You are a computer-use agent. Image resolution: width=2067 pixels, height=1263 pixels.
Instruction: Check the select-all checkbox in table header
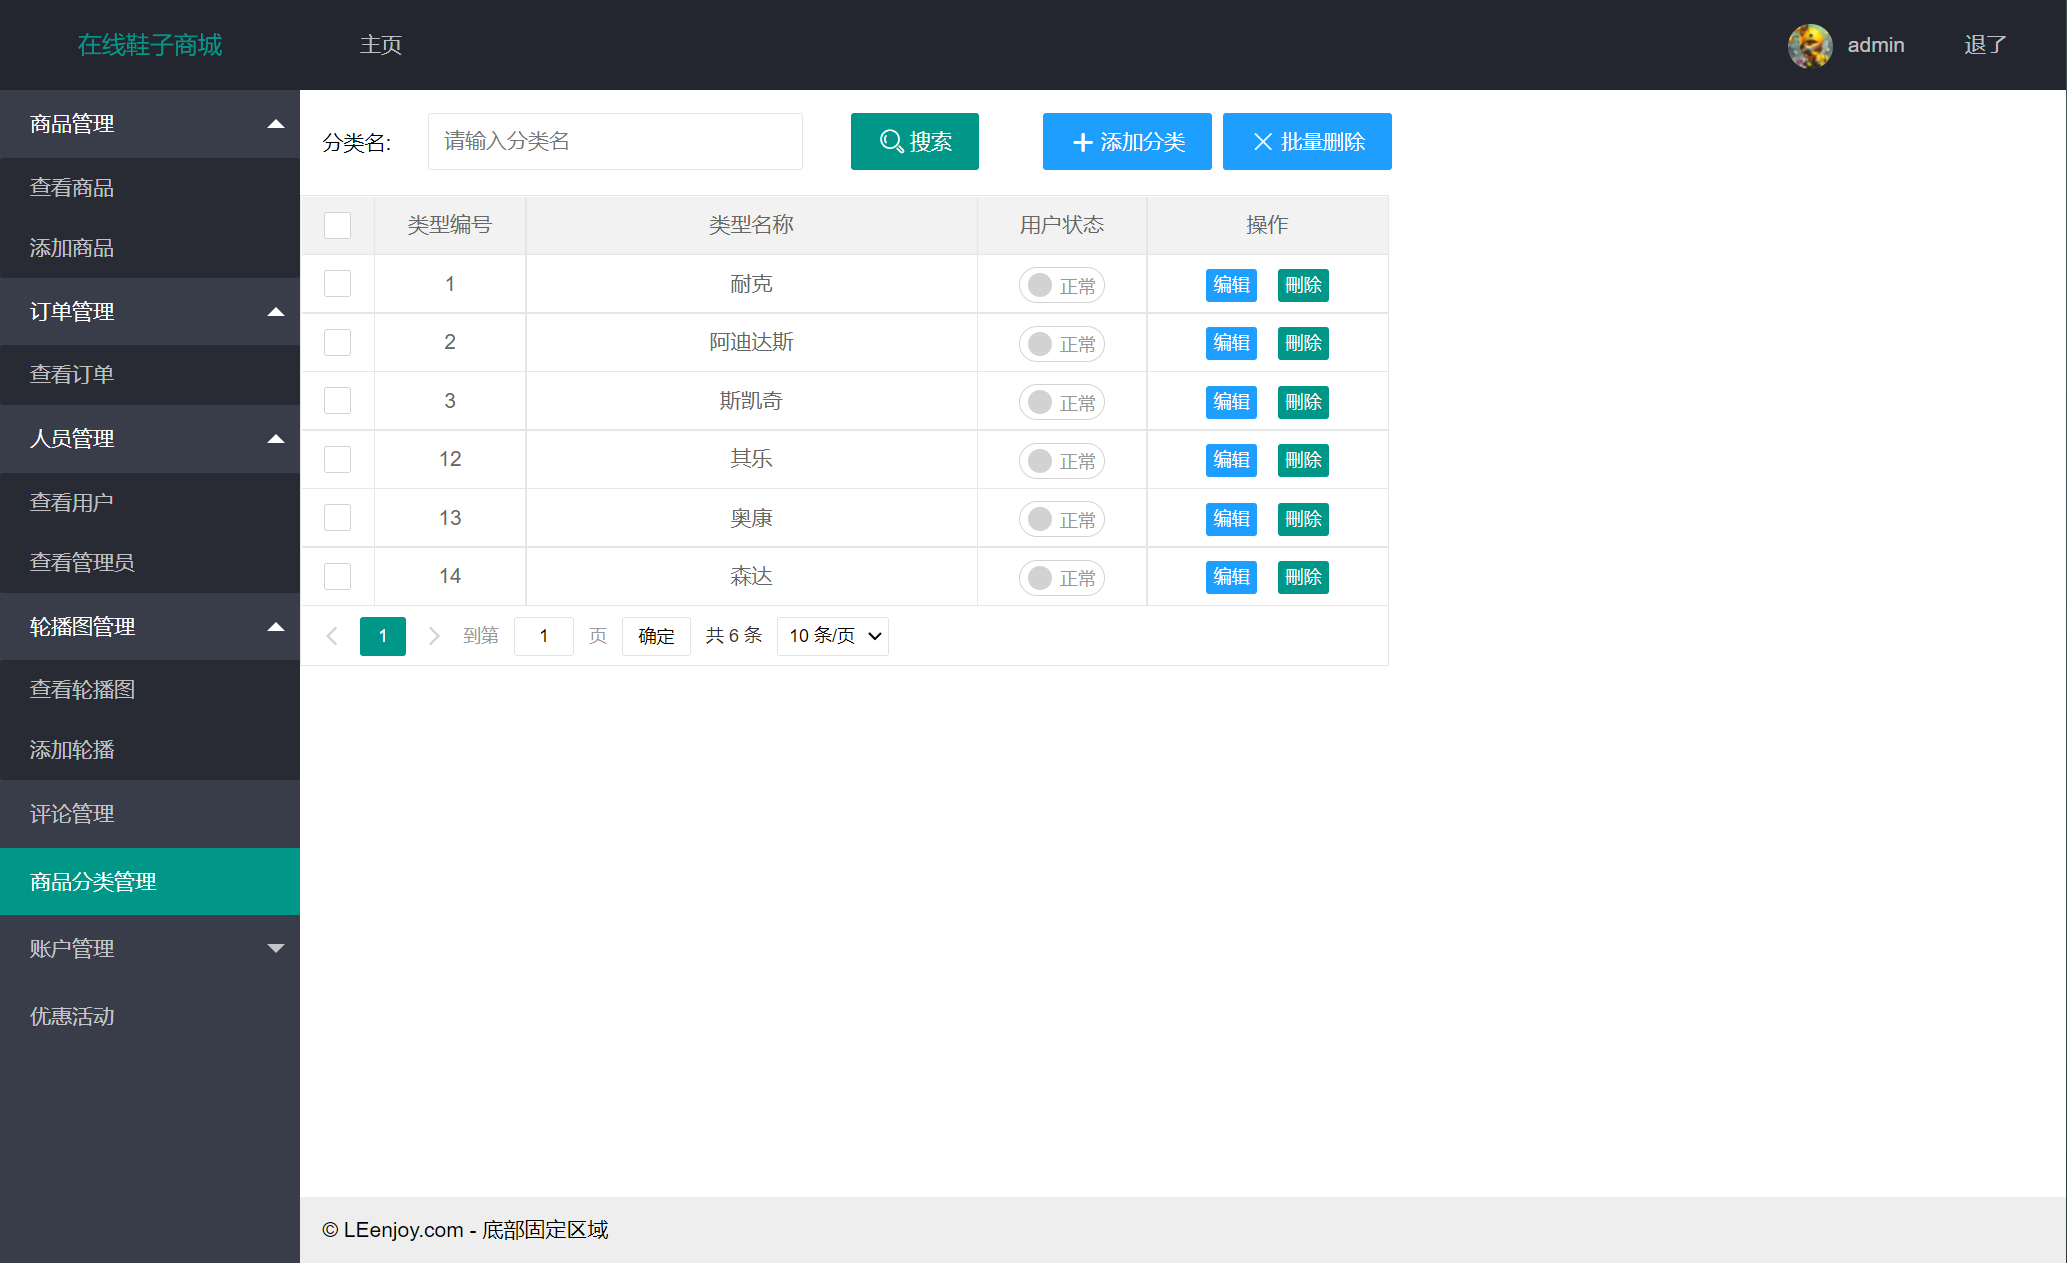click(337, 225)
